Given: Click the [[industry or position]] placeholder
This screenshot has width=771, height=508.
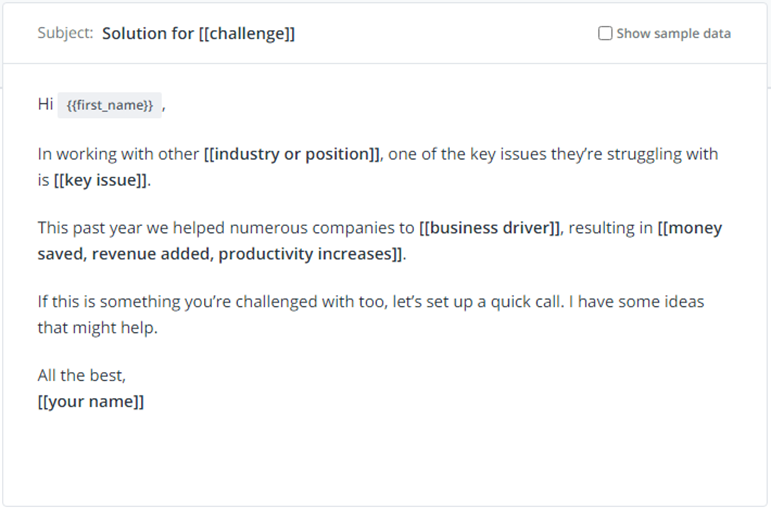Looking at the screenshot, I should pos(292,154).
